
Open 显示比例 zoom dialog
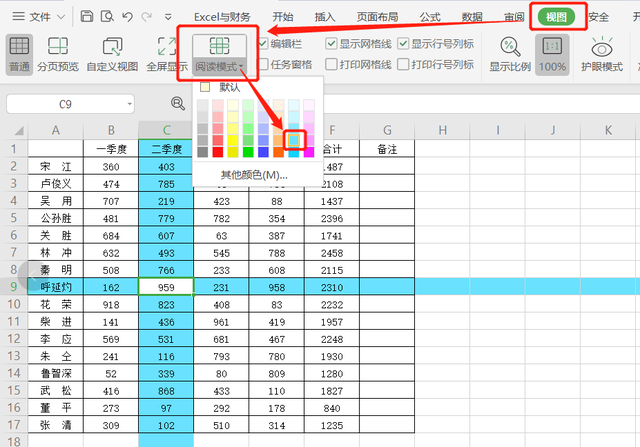coord(510,54)
